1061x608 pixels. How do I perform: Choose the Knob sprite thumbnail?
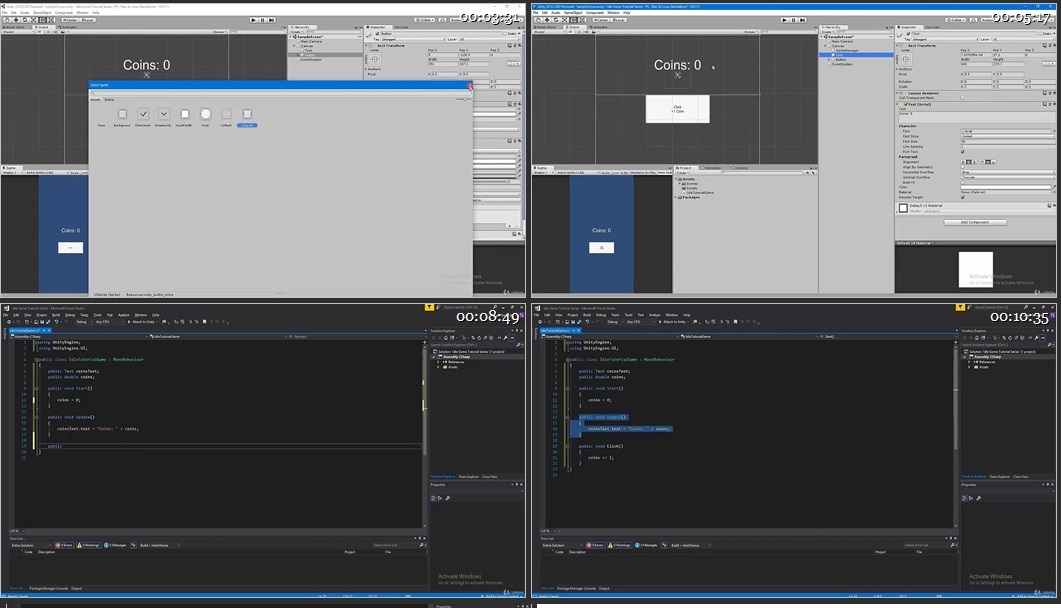click(205, 115)
